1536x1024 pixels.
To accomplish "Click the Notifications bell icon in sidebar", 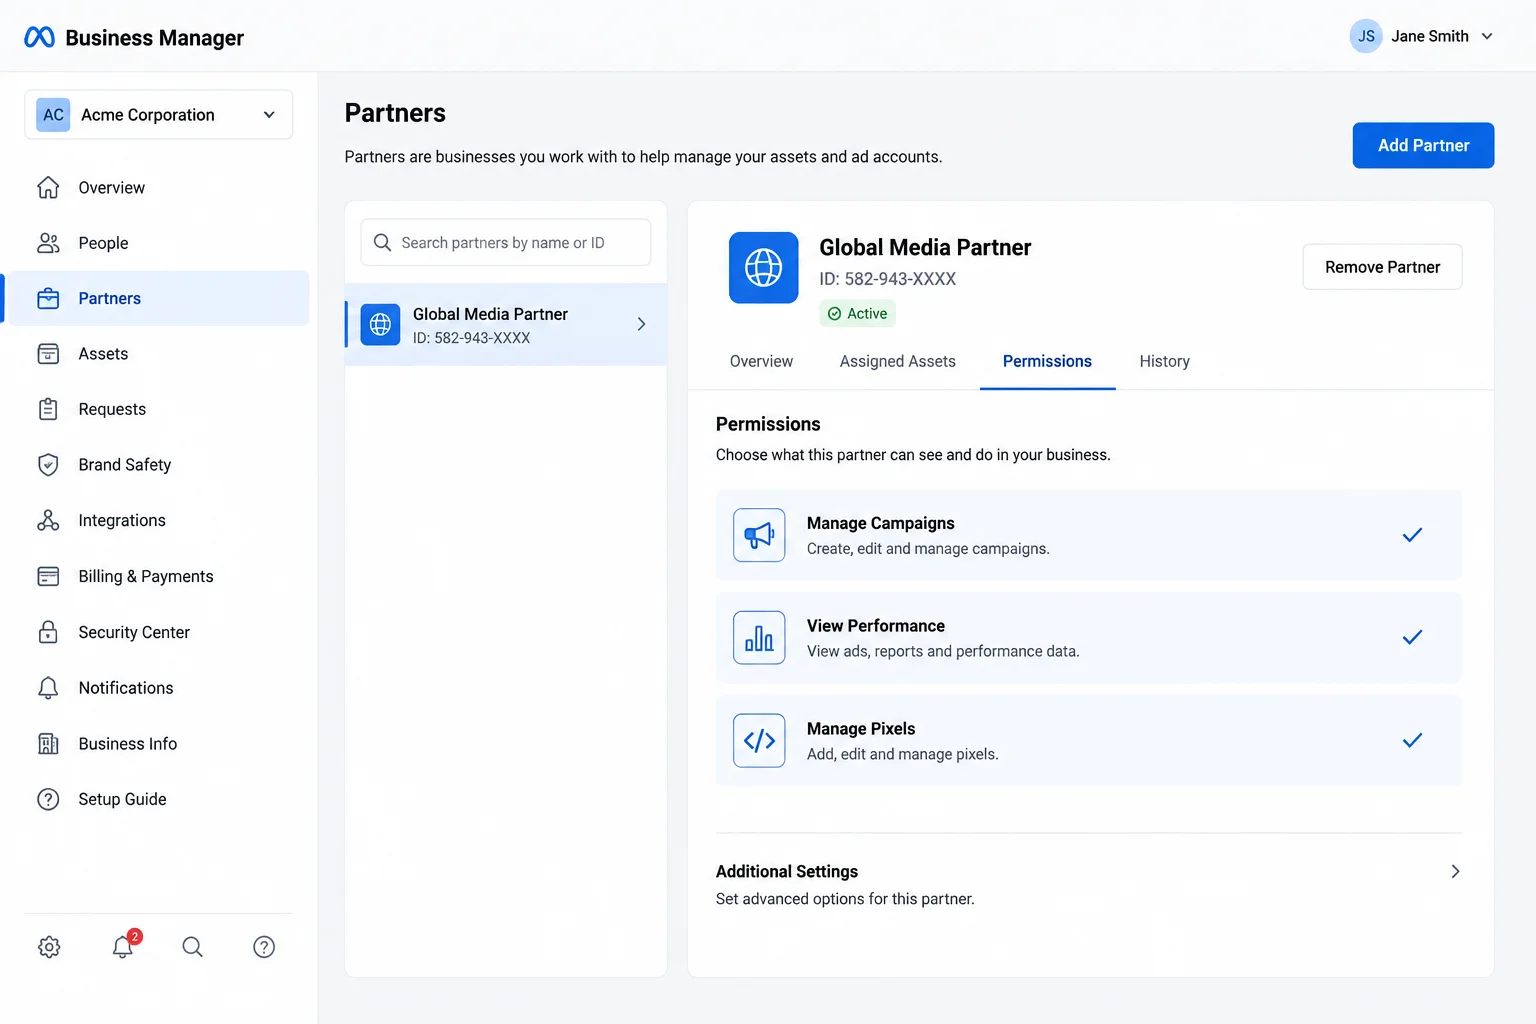I will [x=48, y=688].
